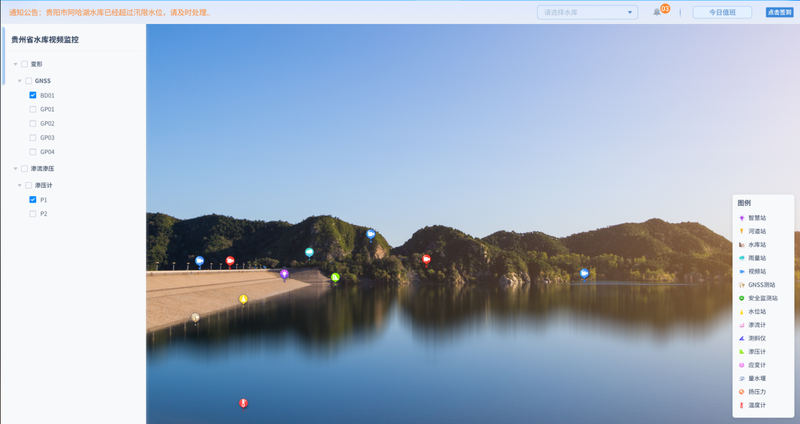This screenshot has height=424, width=800.
Task: Click the 扬压力 legend icon
Action: coord(742,392)
